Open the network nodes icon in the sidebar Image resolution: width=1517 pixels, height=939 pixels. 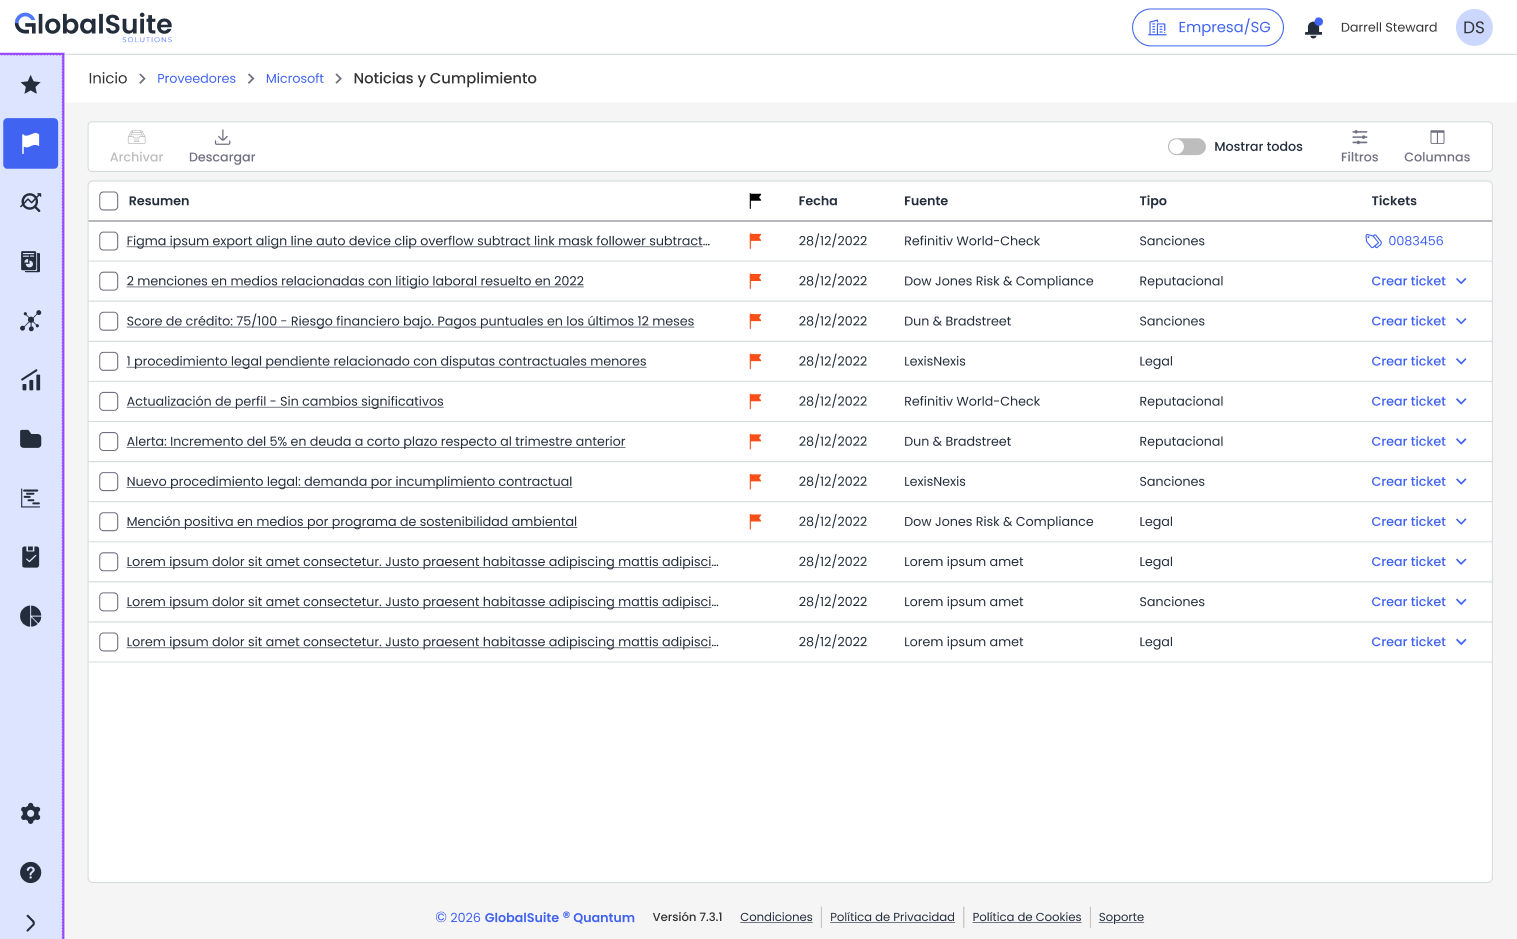tap(31, 321)
